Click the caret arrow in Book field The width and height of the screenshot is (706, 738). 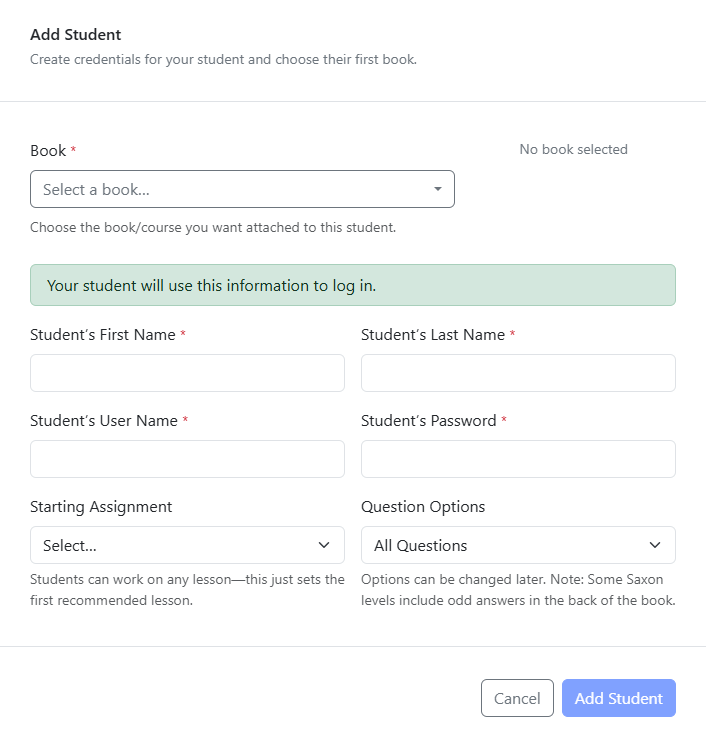pyautogui.click(x=438, y=189)
